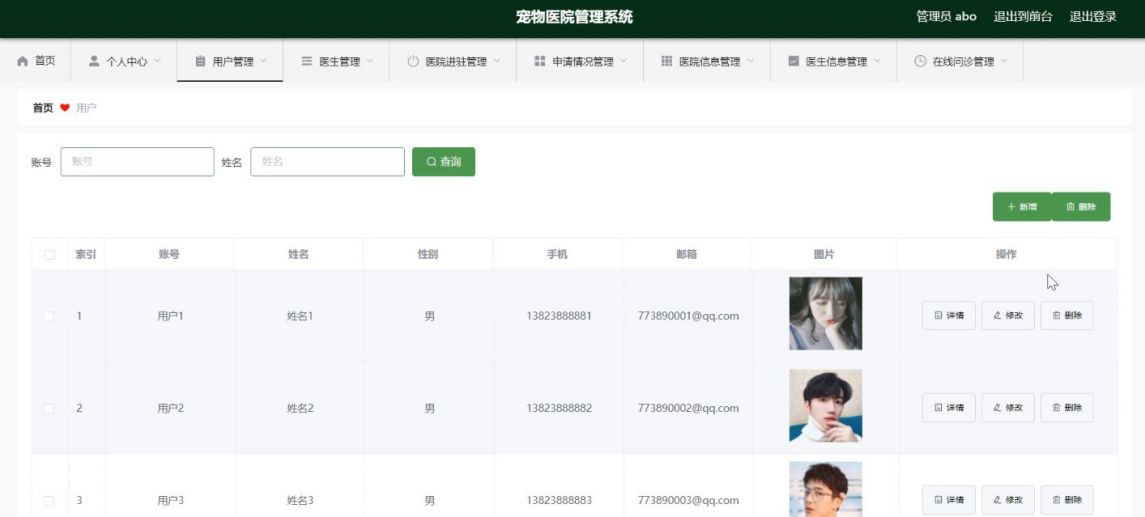
Task: Expand the 在线问诊管理 dropdown arrow
Action: (1004, 61)
